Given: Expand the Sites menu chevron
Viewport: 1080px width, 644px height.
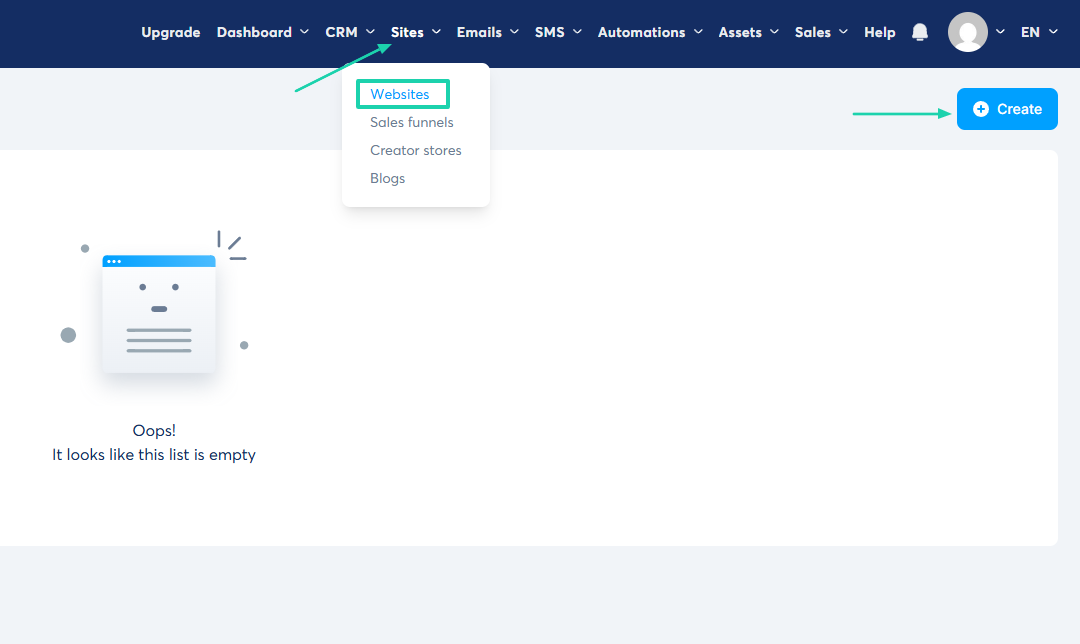Looking at the screenshot, I should pyautogui.click(x=436, y=32).
